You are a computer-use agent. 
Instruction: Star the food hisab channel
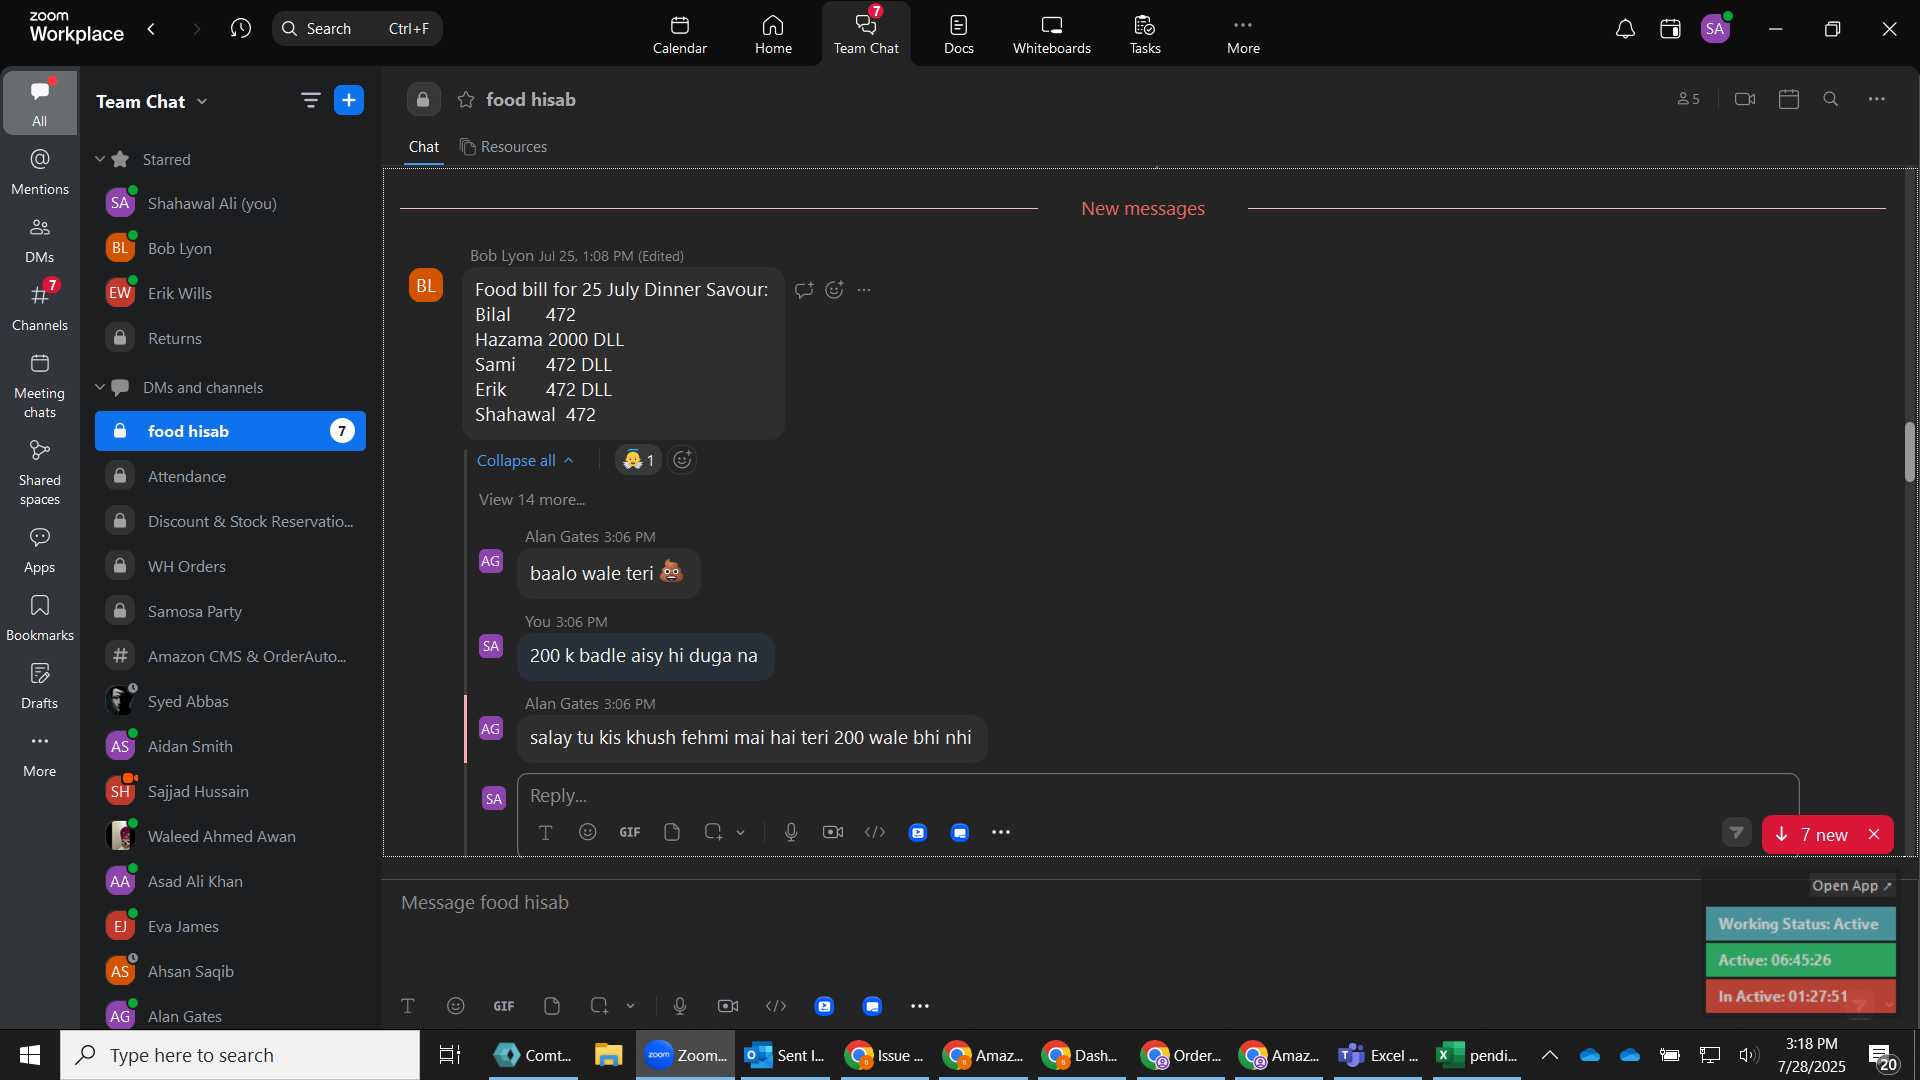point(466,99)
